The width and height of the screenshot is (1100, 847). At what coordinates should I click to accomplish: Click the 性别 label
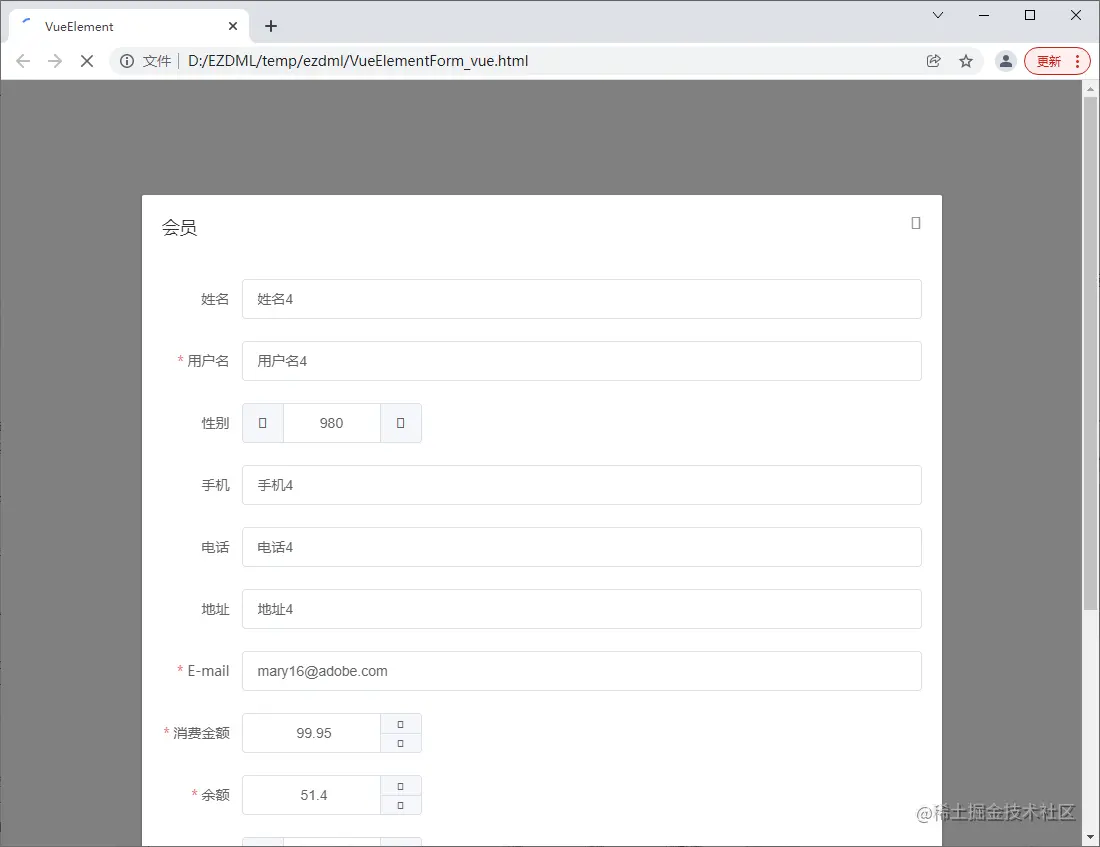tap(215, 423)
